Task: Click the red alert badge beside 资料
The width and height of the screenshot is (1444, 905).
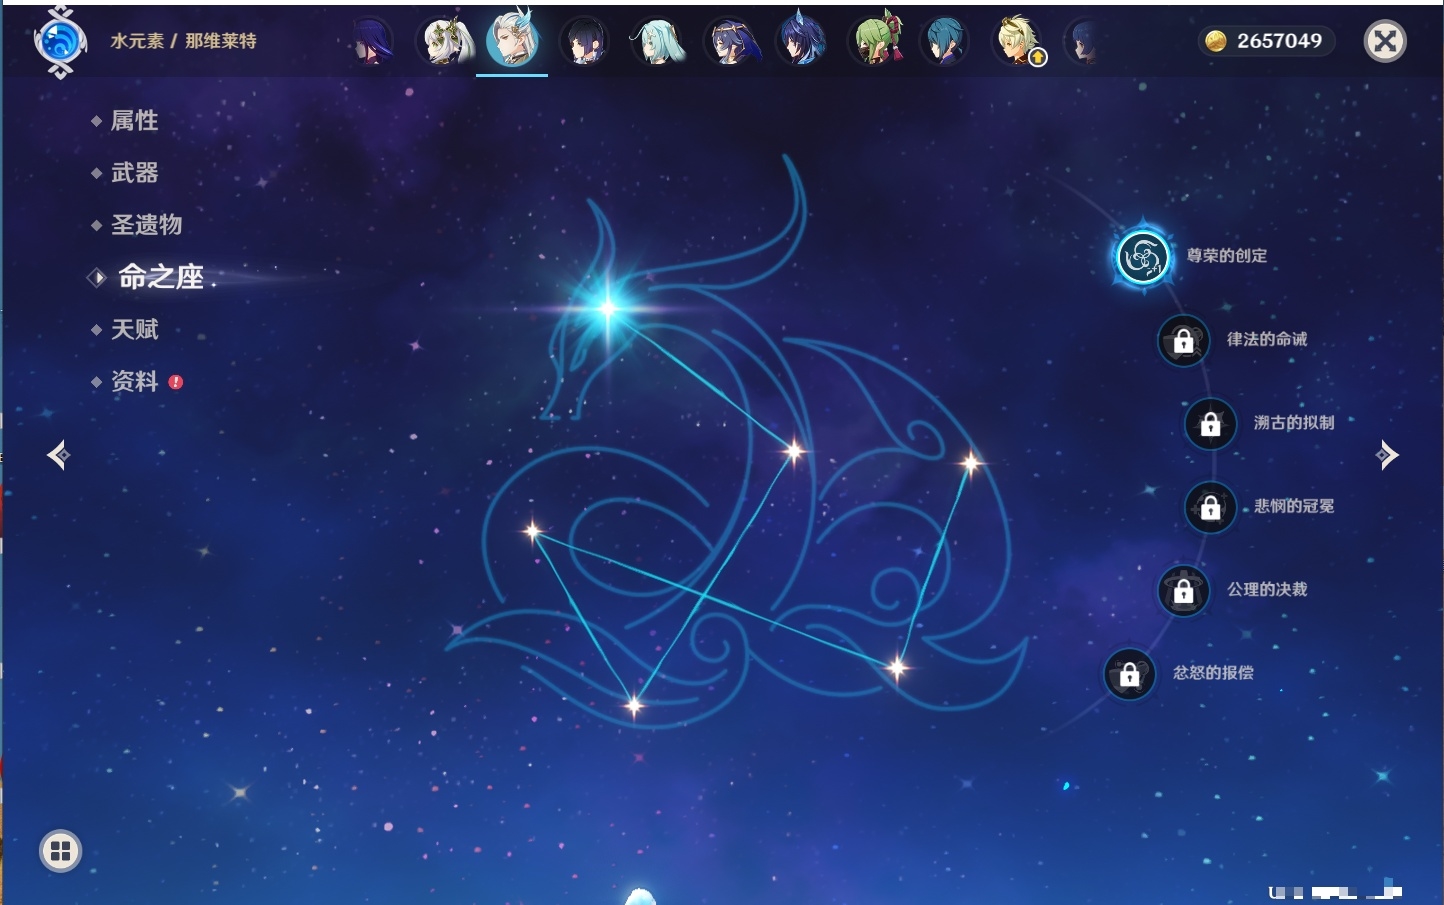Action: [176, 381]
